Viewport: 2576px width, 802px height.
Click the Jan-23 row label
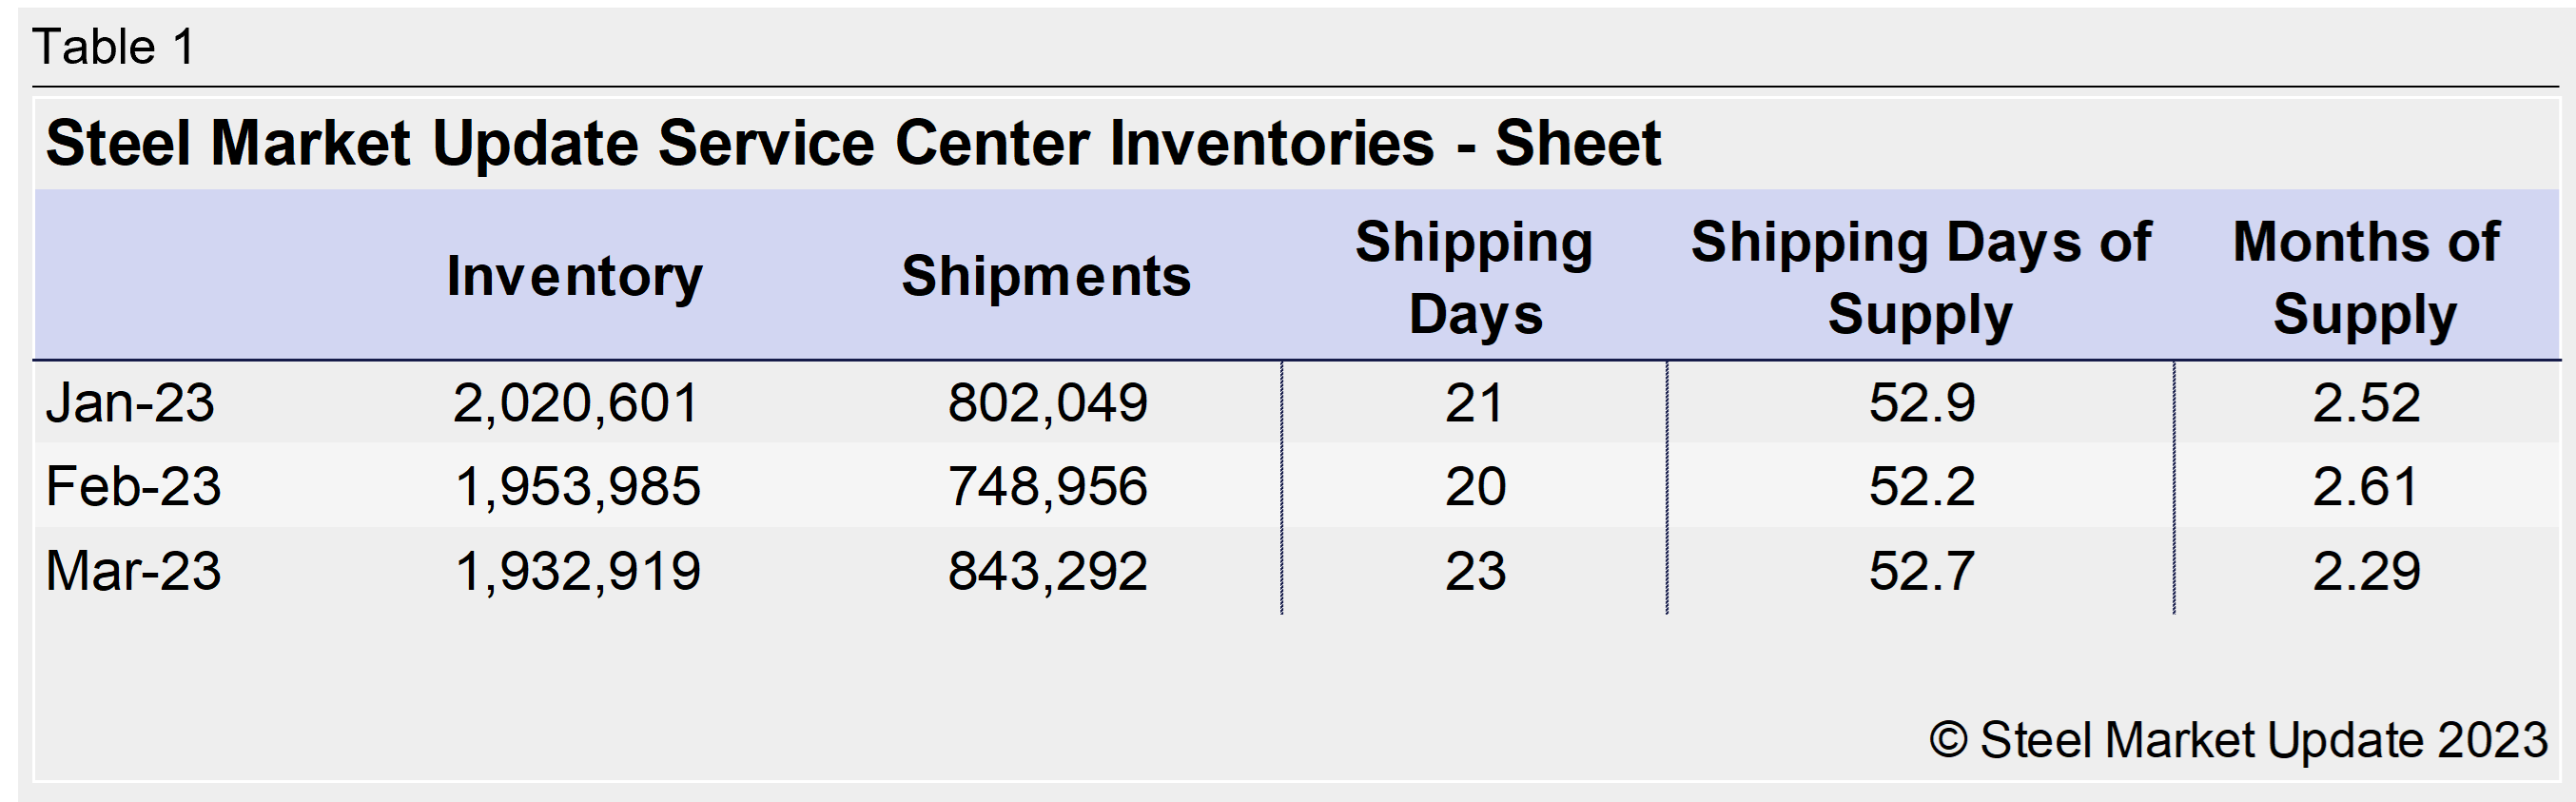click(x=130, y=403)
